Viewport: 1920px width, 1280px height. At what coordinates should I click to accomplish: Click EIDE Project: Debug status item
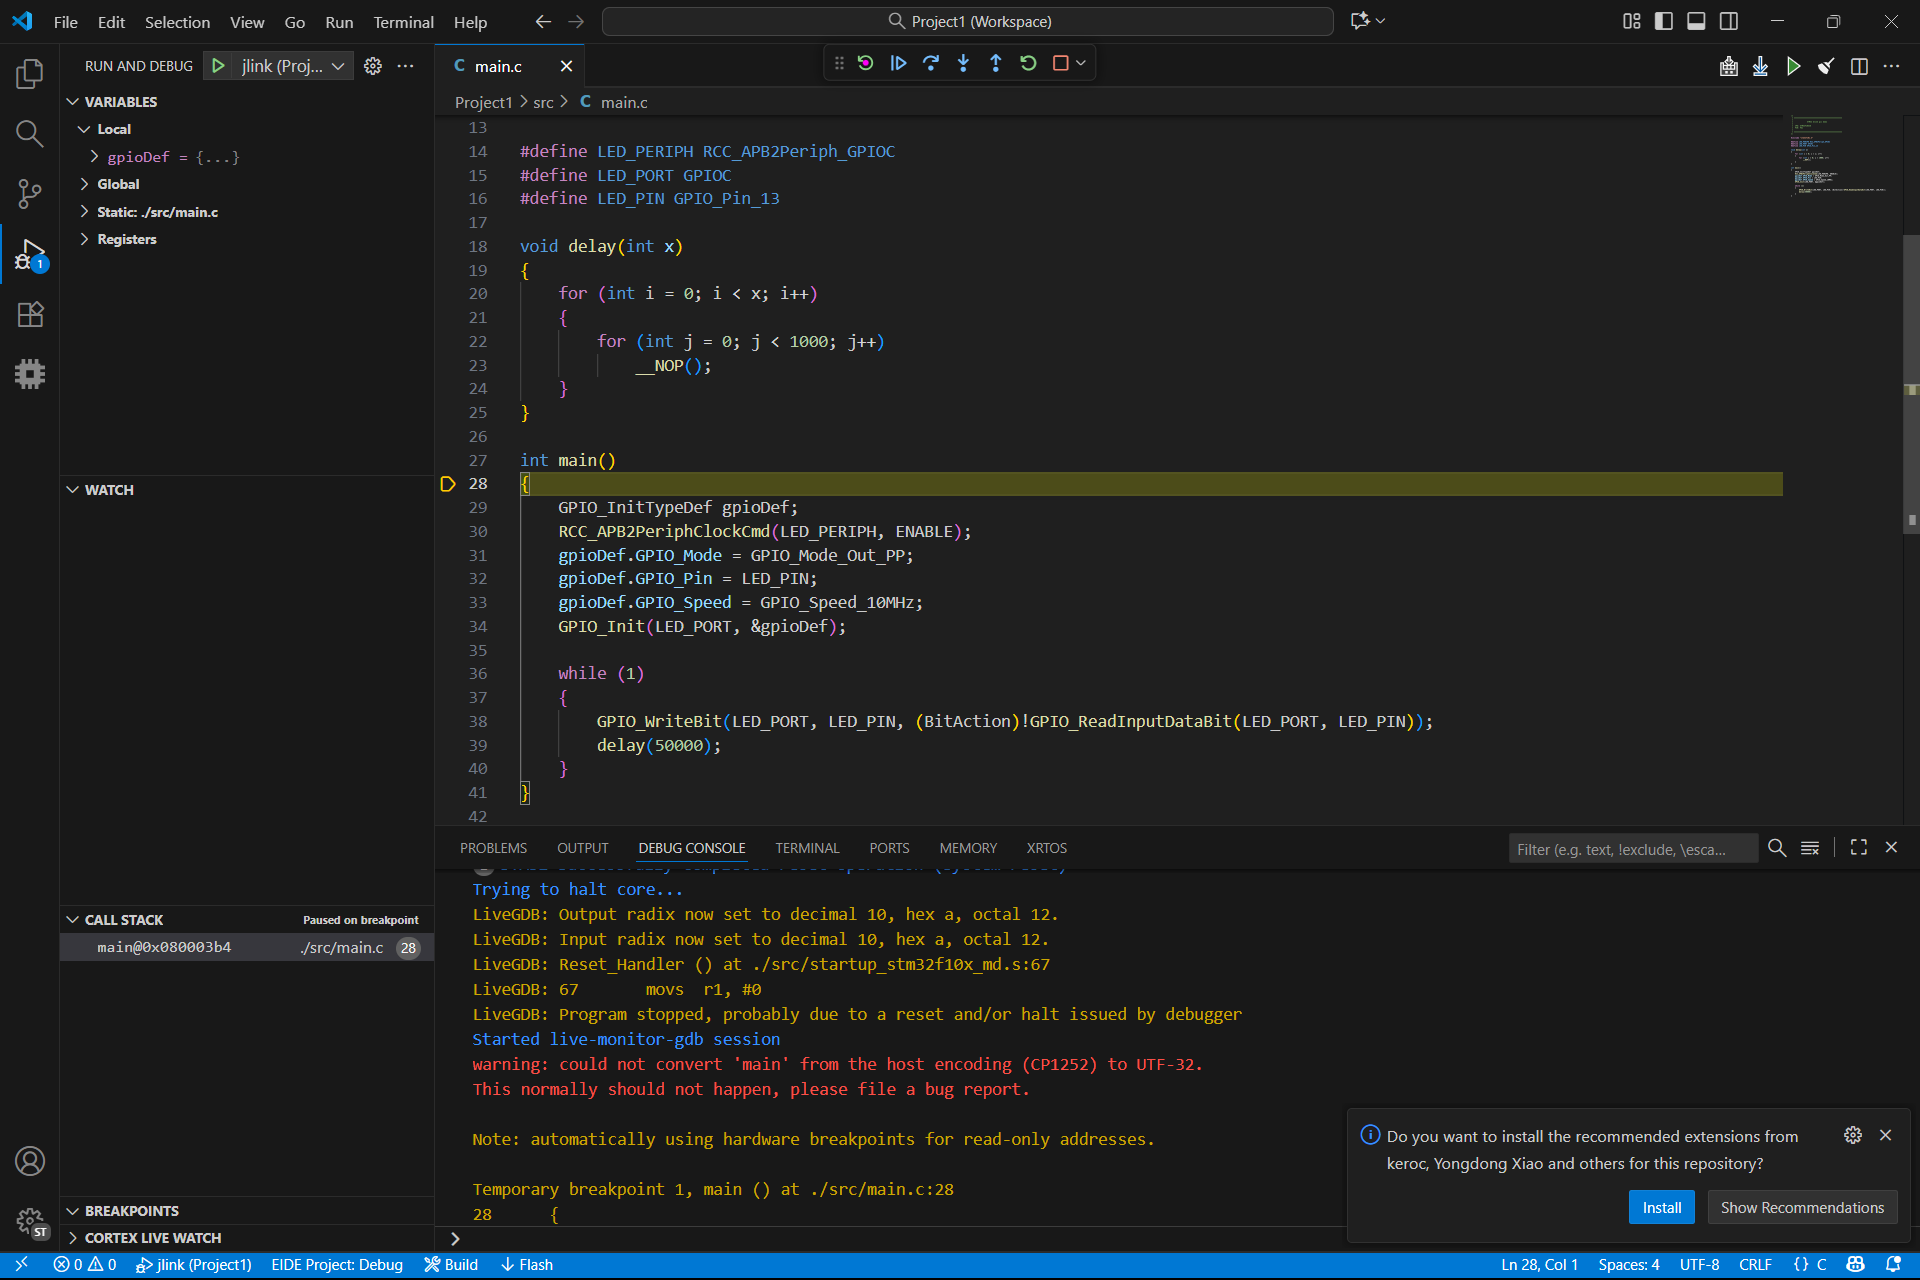(337, 1265)
